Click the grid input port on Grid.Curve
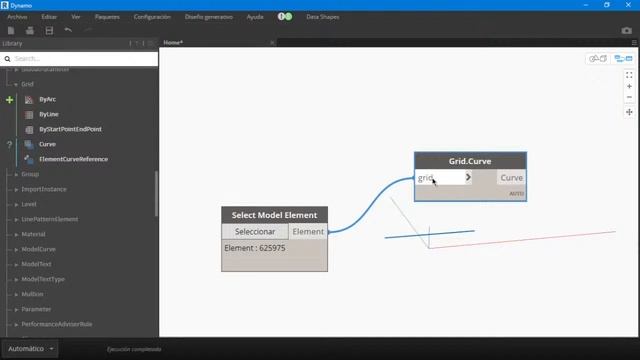This screenshot has width=640, height=360. tap(440, 178)
